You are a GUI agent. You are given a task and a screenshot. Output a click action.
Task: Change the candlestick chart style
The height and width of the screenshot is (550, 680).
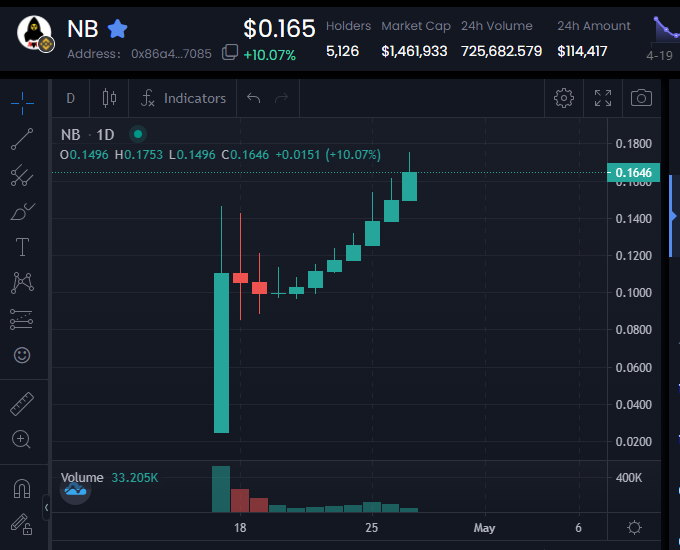coord(109,98)
